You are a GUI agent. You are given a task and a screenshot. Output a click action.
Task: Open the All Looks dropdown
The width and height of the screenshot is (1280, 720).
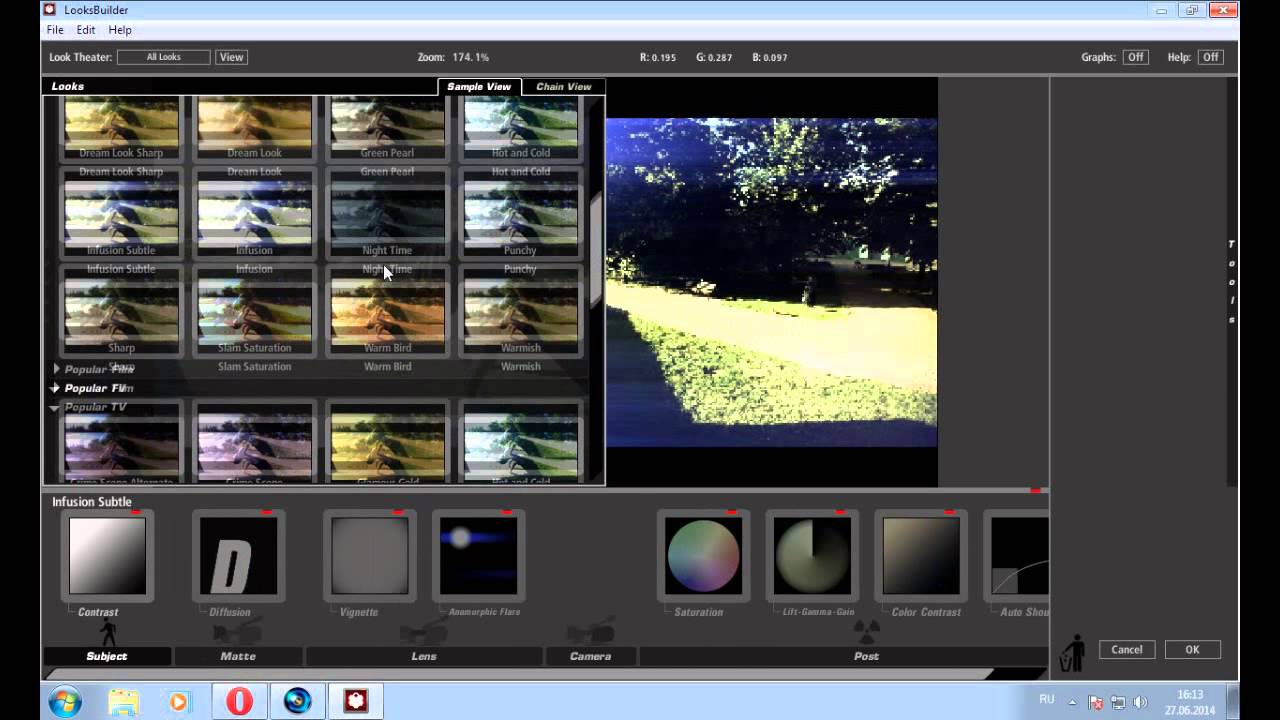coord(164,57)
